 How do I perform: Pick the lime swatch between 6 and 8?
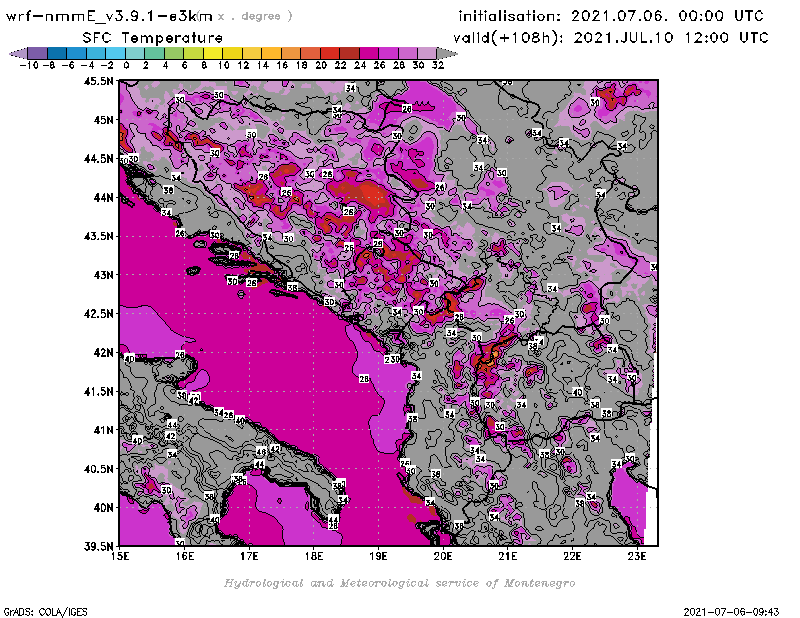[193, 53]
